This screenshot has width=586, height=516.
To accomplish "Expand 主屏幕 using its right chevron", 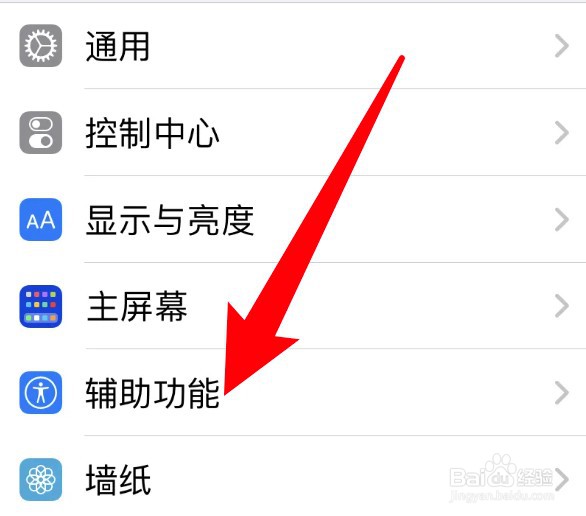I will coord(562,306).
